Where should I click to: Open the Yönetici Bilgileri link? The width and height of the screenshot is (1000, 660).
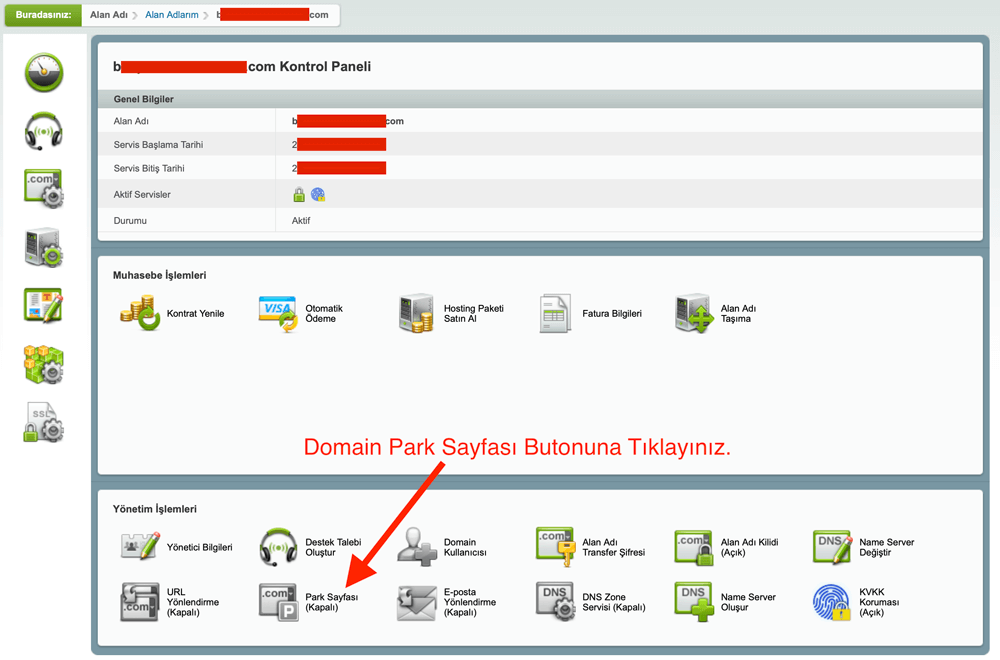200,547
